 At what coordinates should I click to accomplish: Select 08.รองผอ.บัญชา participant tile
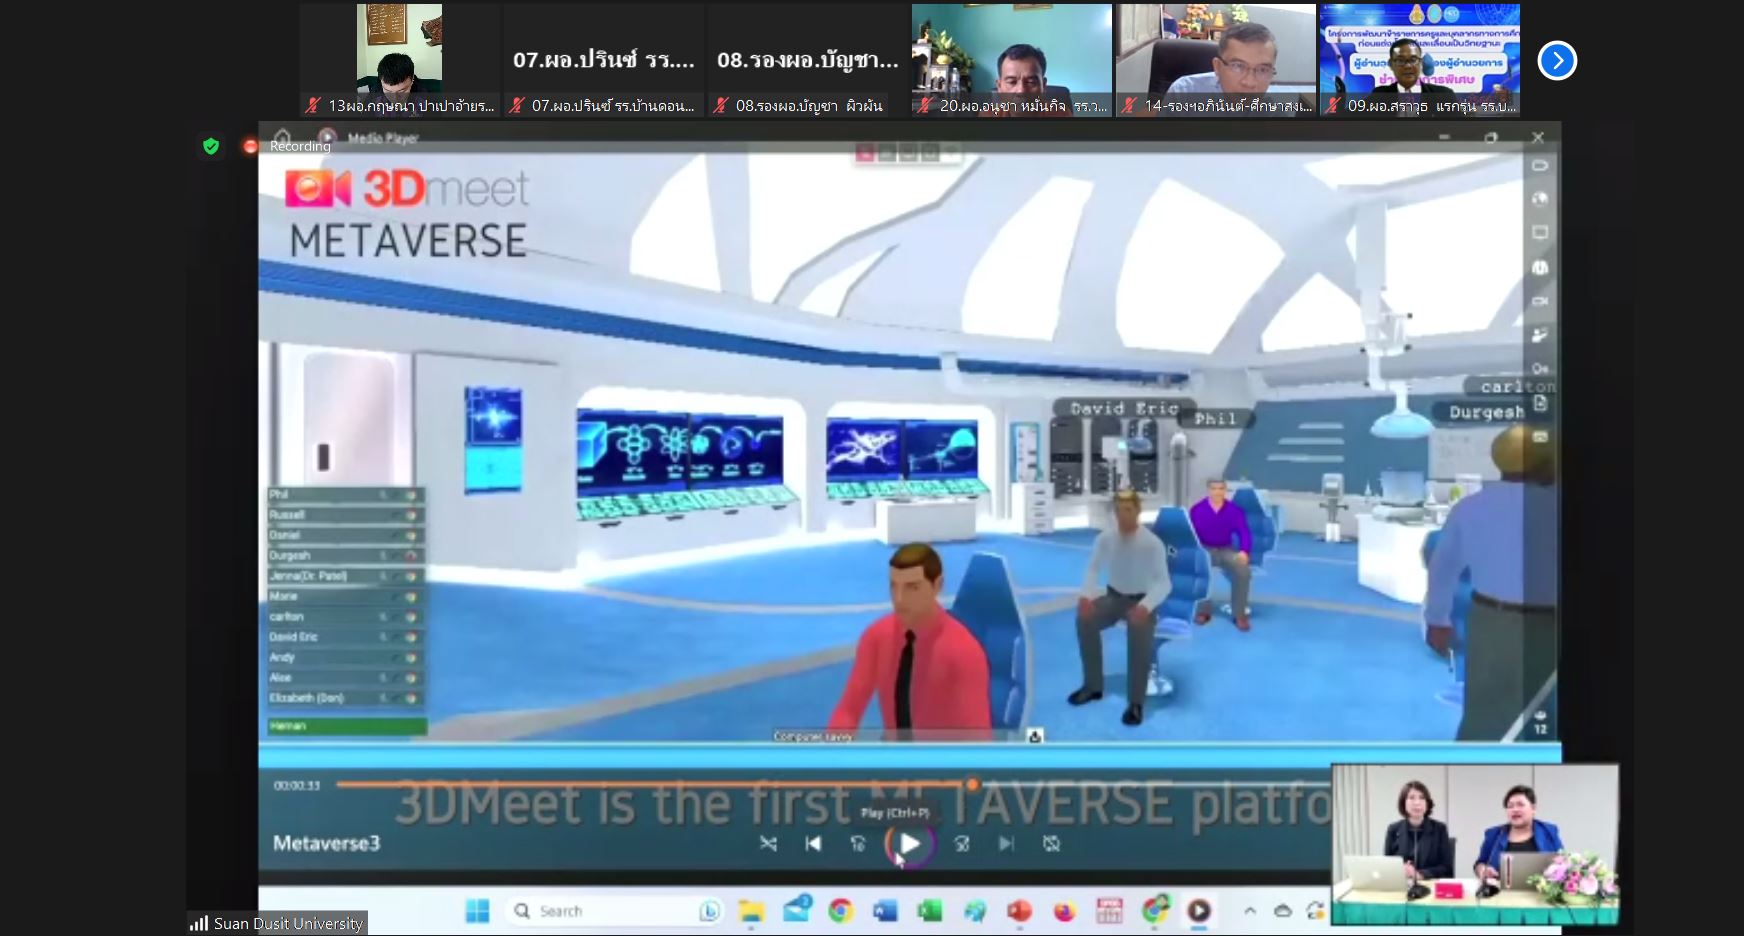[808, 60]
